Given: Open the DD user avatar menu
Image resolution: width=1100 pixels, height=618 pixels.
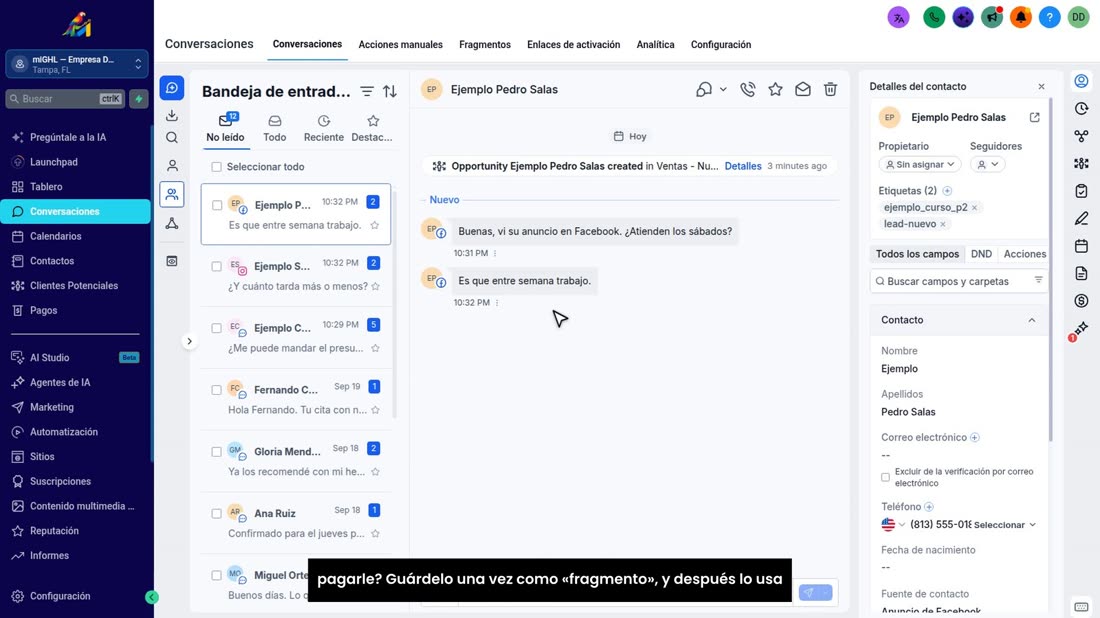Looking at the screenshot, I should click(x=1078, y=17).
